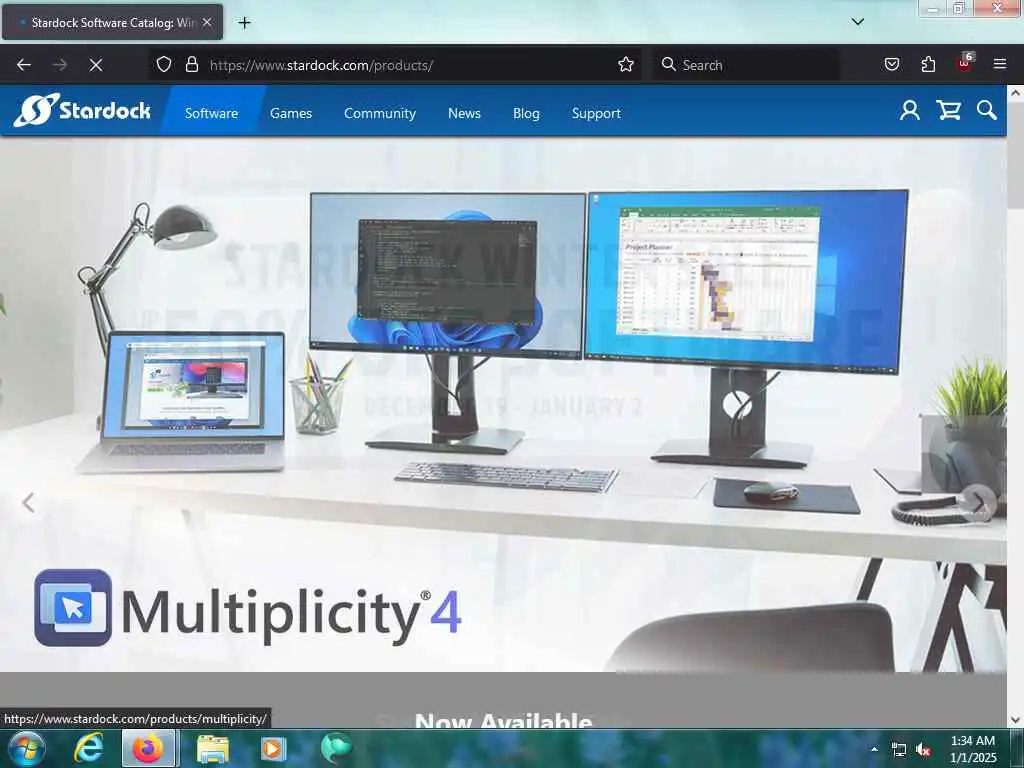1024x768 pixels.
Task: Click the site search magnifier icon
Action: [x=987, y=110]
